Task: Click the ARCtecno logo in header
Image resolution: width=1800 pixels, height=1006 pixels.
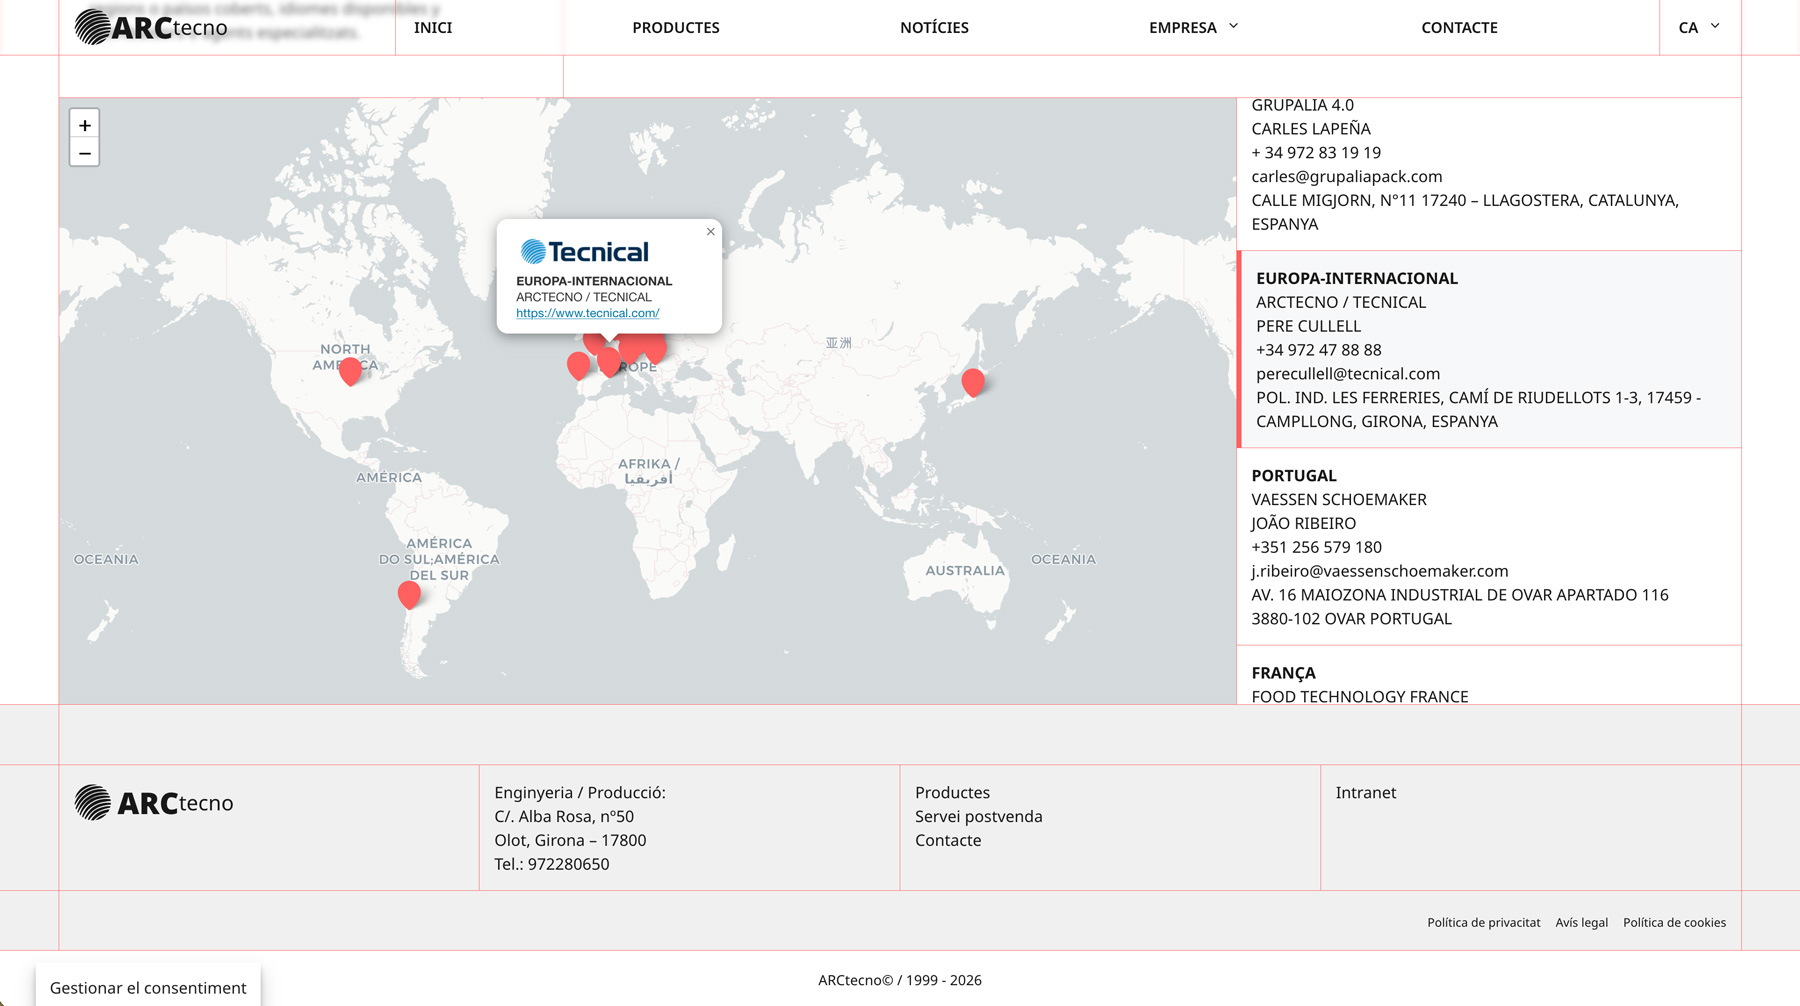Action: click(x=151, y=27)
